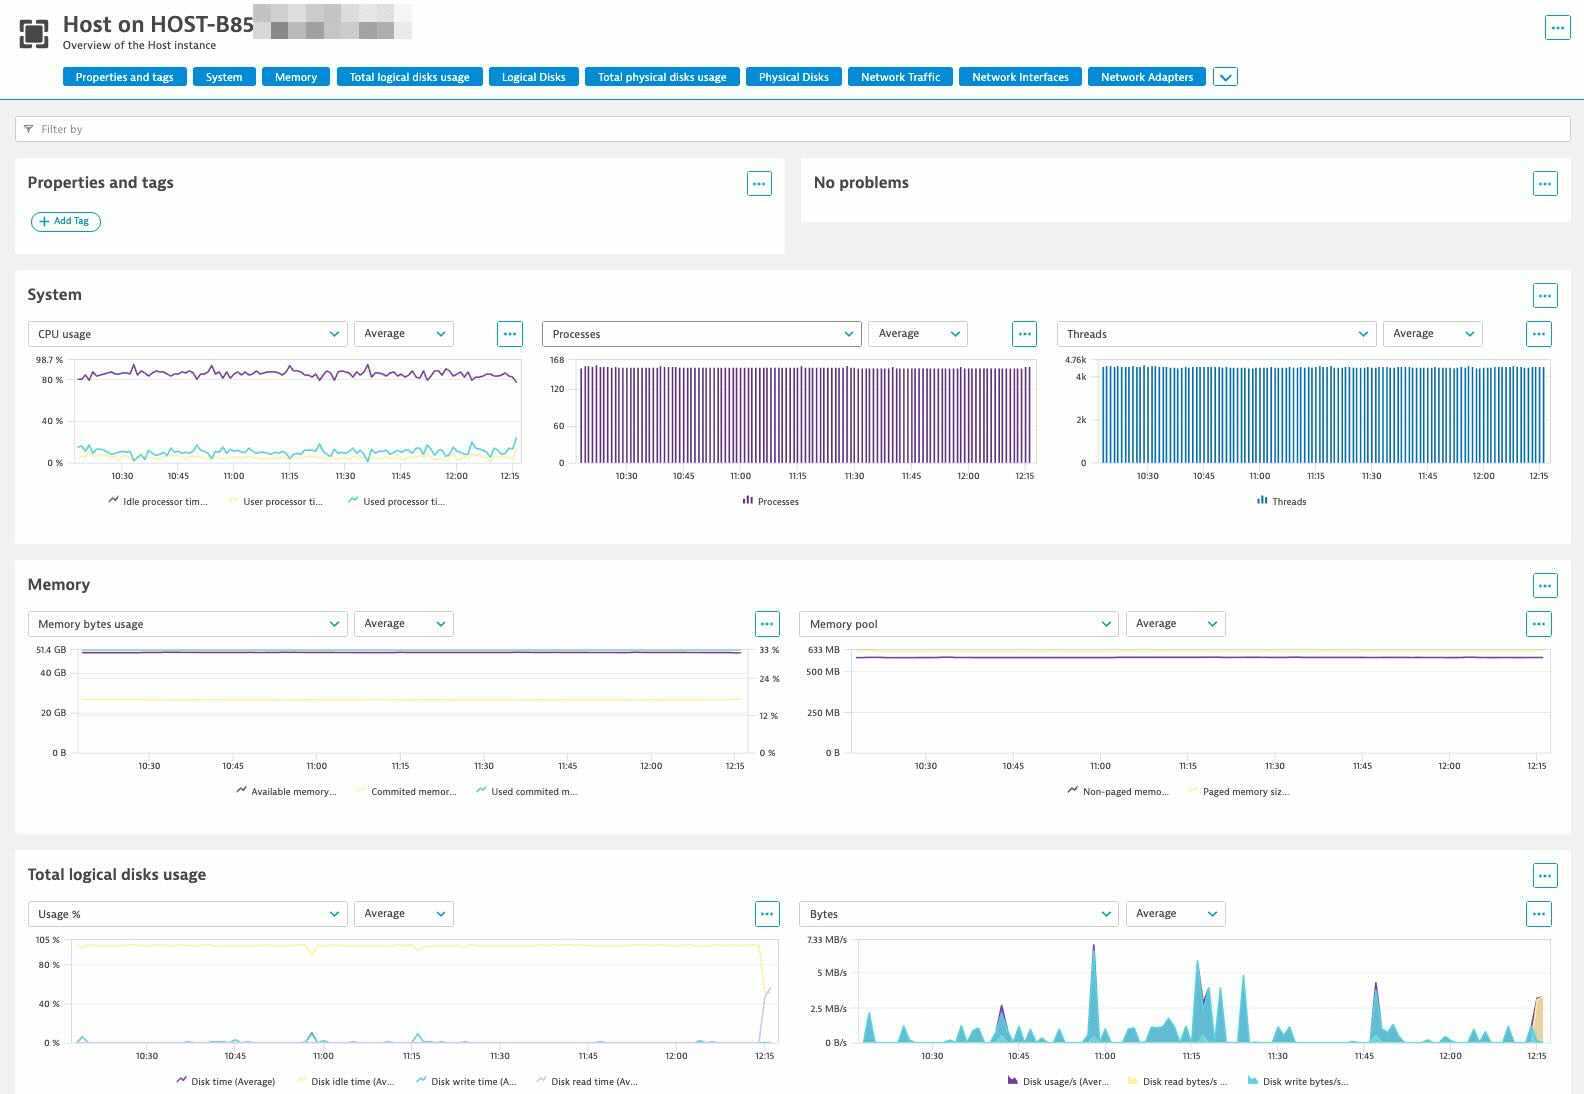
Task: Toggle Paged memory size legend series
Action: click(1238, 792)
